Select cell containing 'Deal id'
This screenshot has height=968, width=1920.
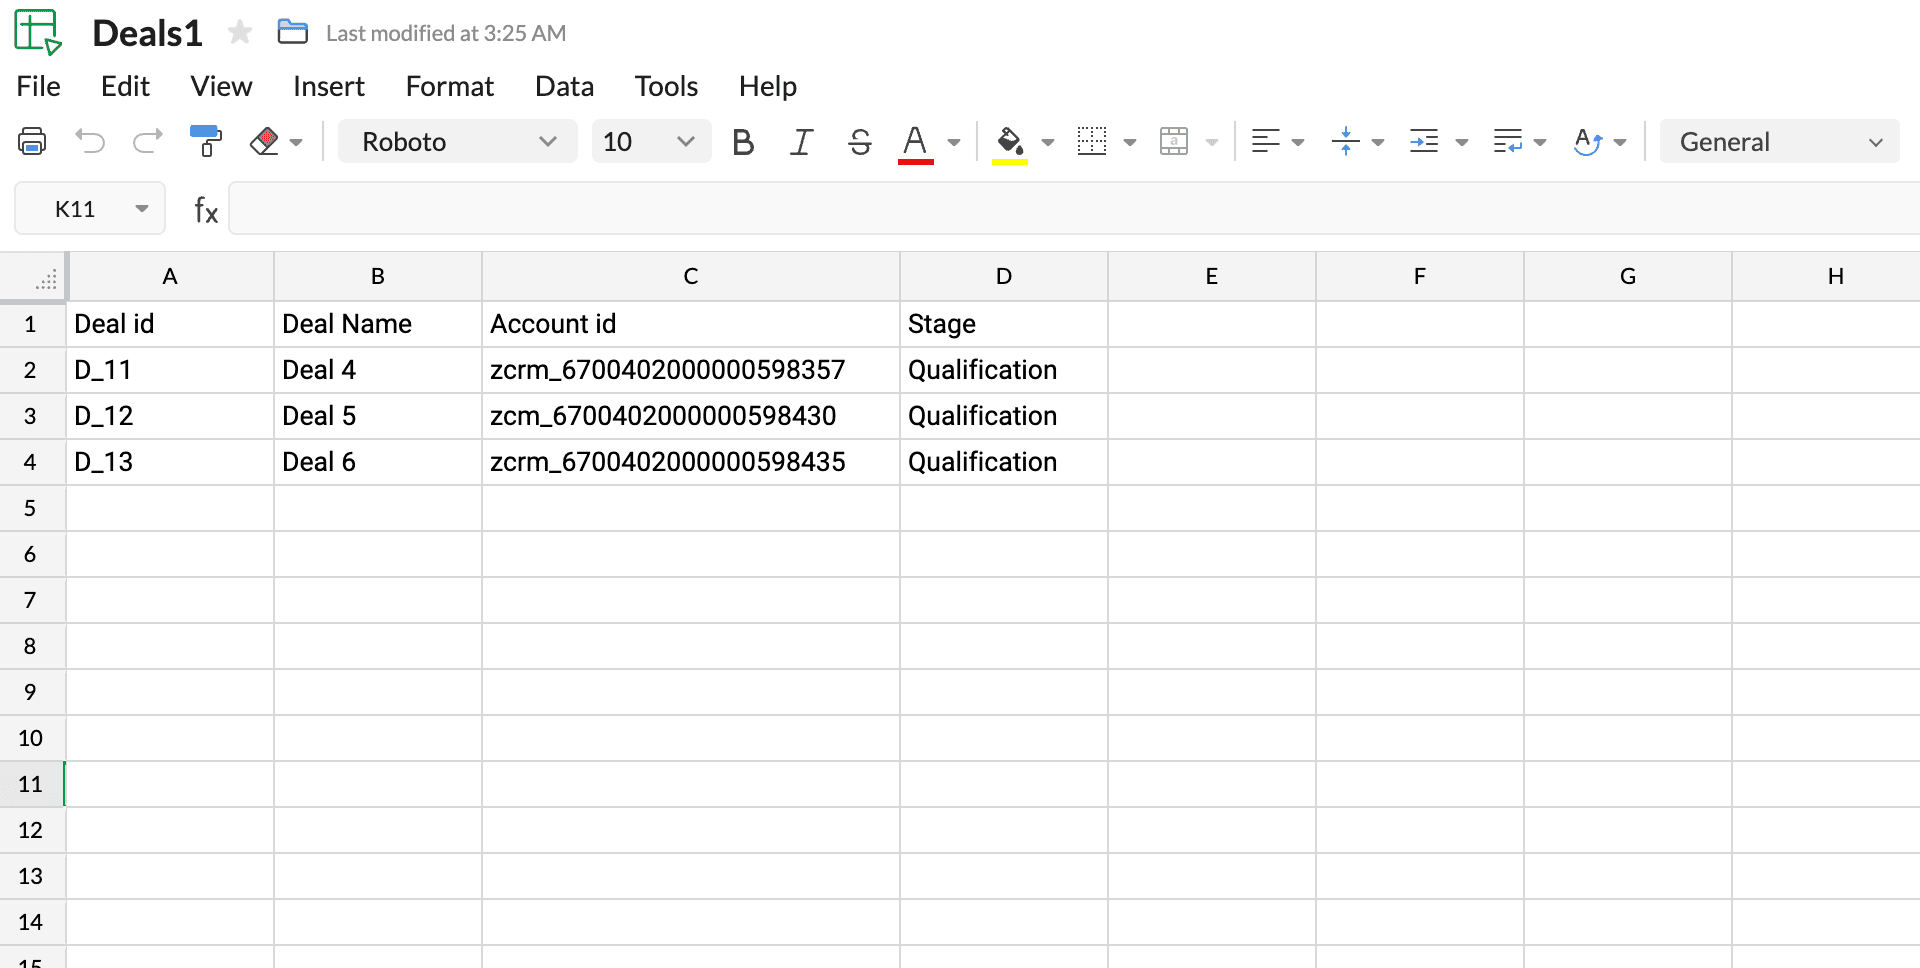(170, 324)
